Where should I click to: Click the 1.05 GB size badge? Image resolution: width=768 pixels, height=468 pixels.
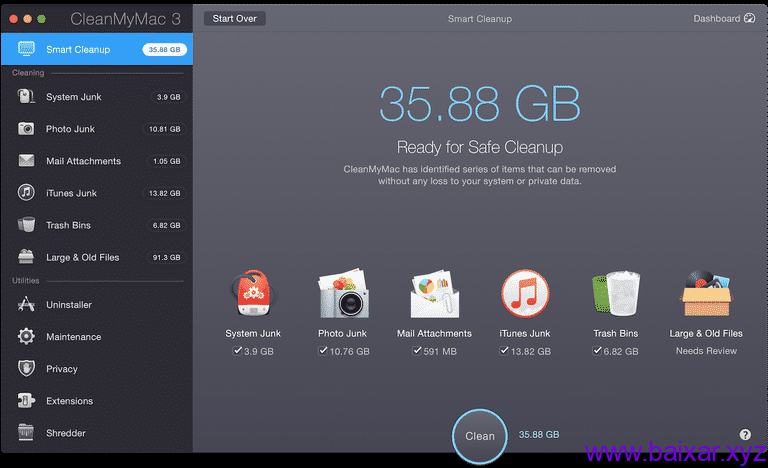[167, 161]
